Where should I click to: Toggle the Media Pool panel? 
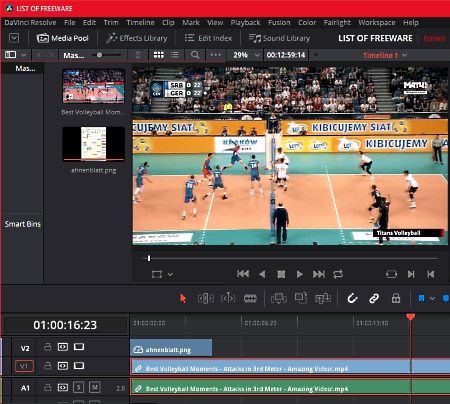click(x=62, y=38)
